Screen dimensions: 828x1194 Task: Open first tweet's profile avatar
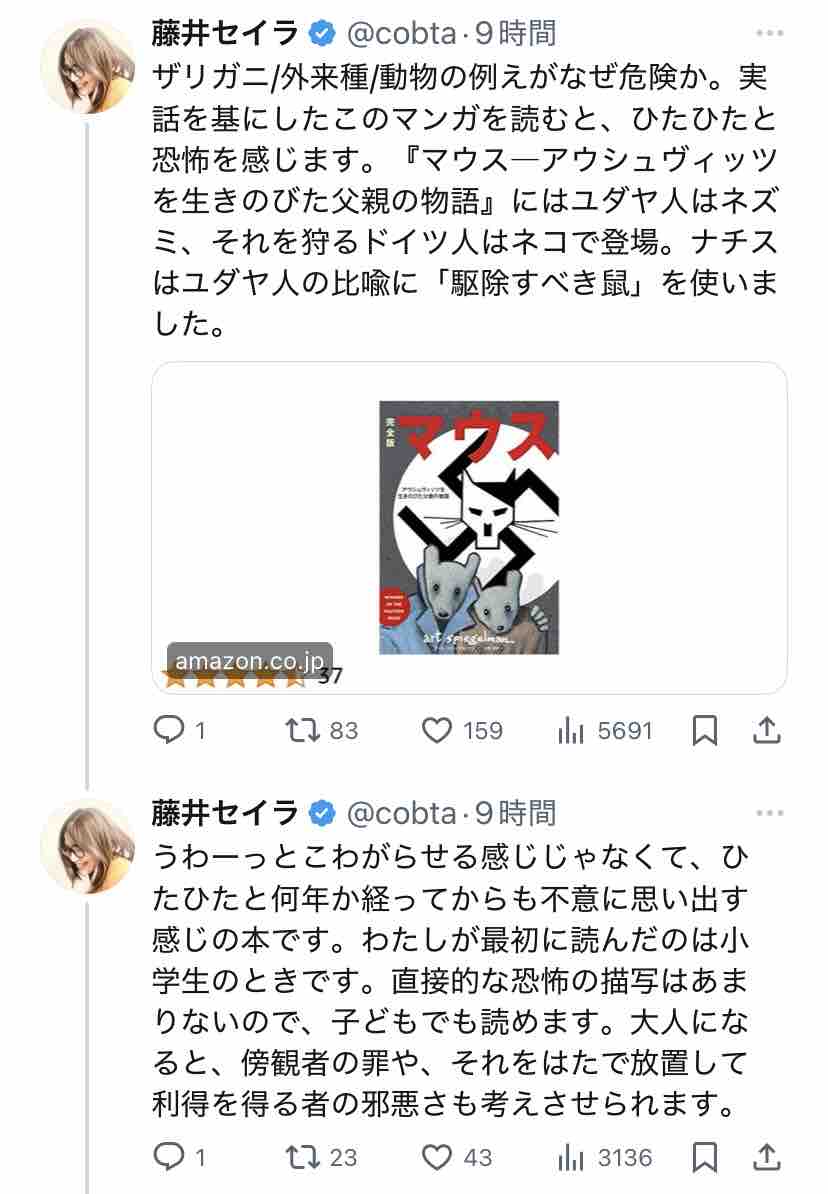[87, 66]
